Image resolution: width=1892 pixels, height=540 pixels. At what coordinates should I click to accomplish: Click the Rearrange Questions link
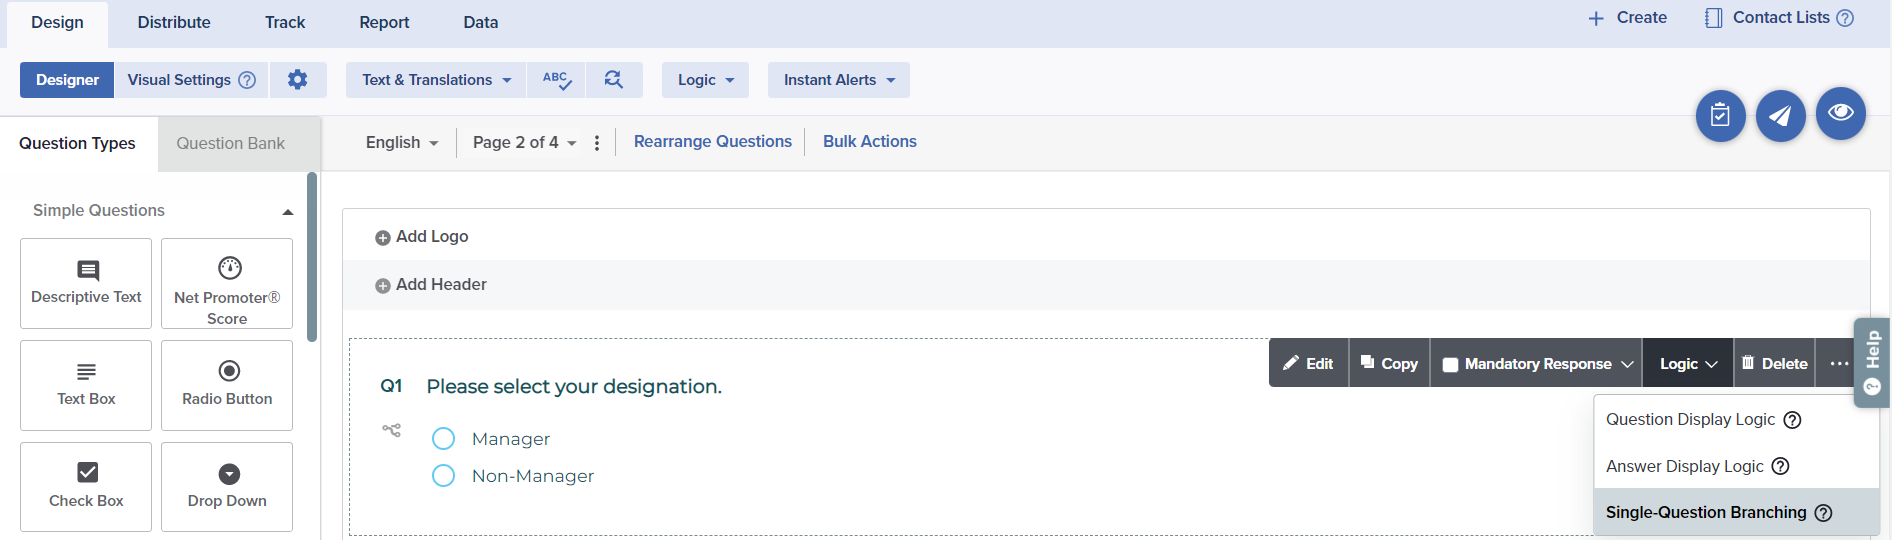click(712, 142)
